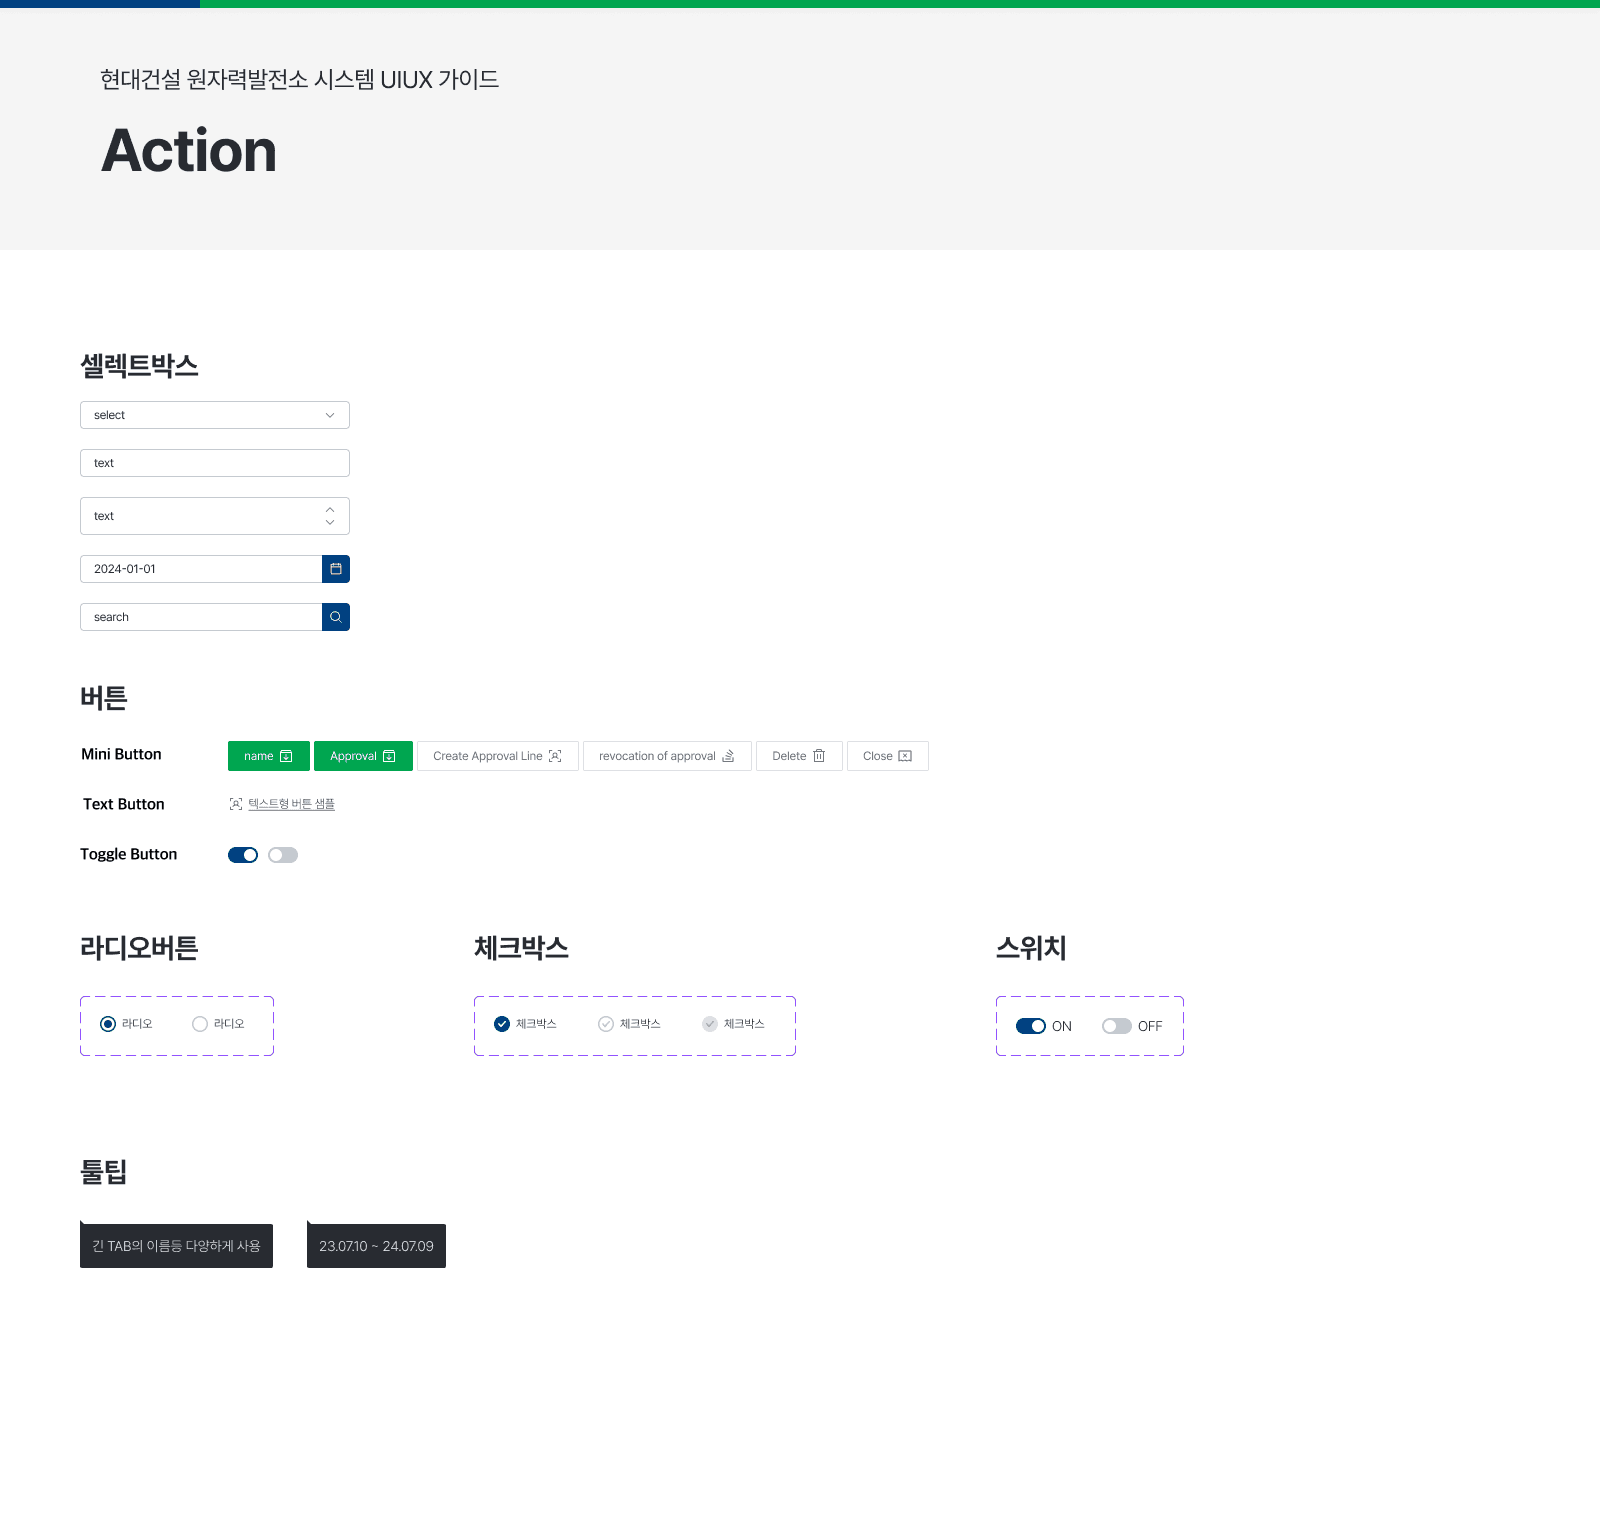This screenshot has height=1520, width=1600.
Task: Click into the search input field
Action: pyautogui.click(x=200, y=617)
